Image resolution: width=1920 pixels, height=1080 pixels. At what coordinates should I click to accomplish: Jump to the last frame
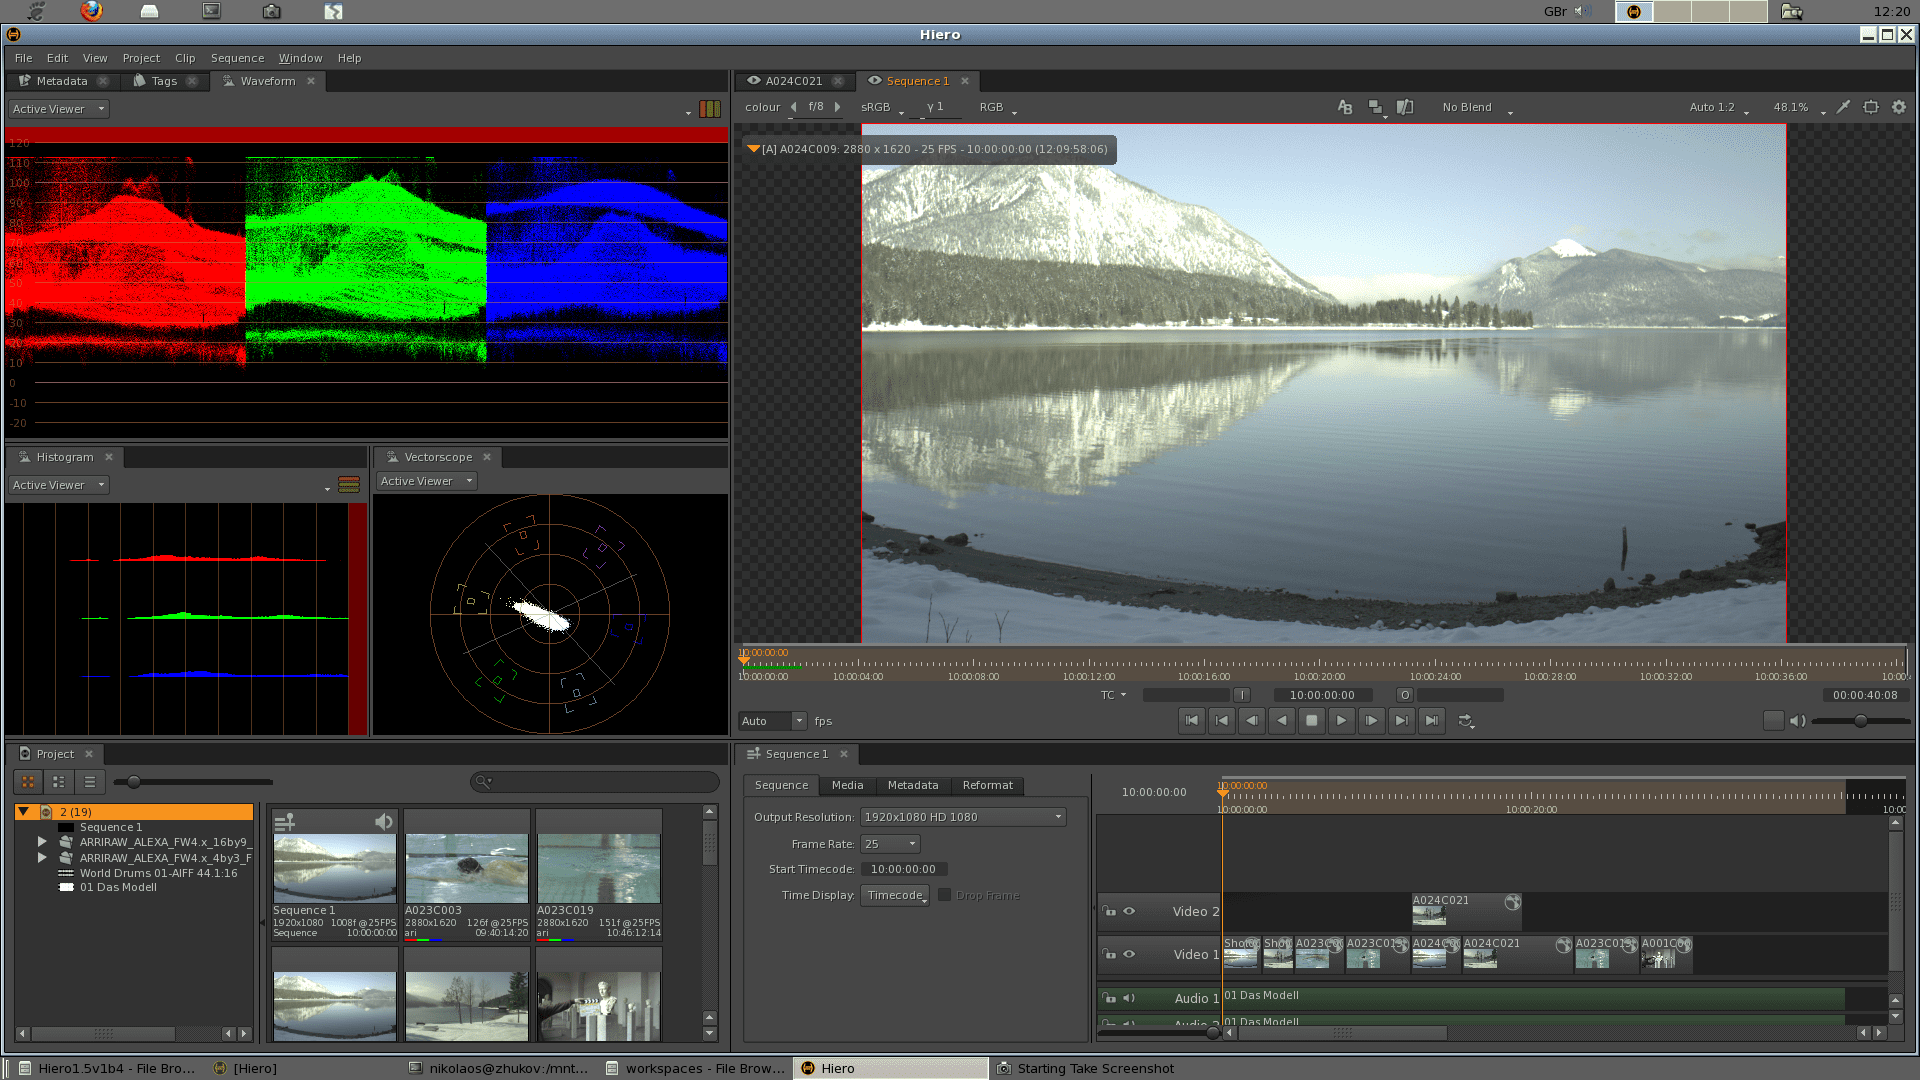[x=1431, y=720]
